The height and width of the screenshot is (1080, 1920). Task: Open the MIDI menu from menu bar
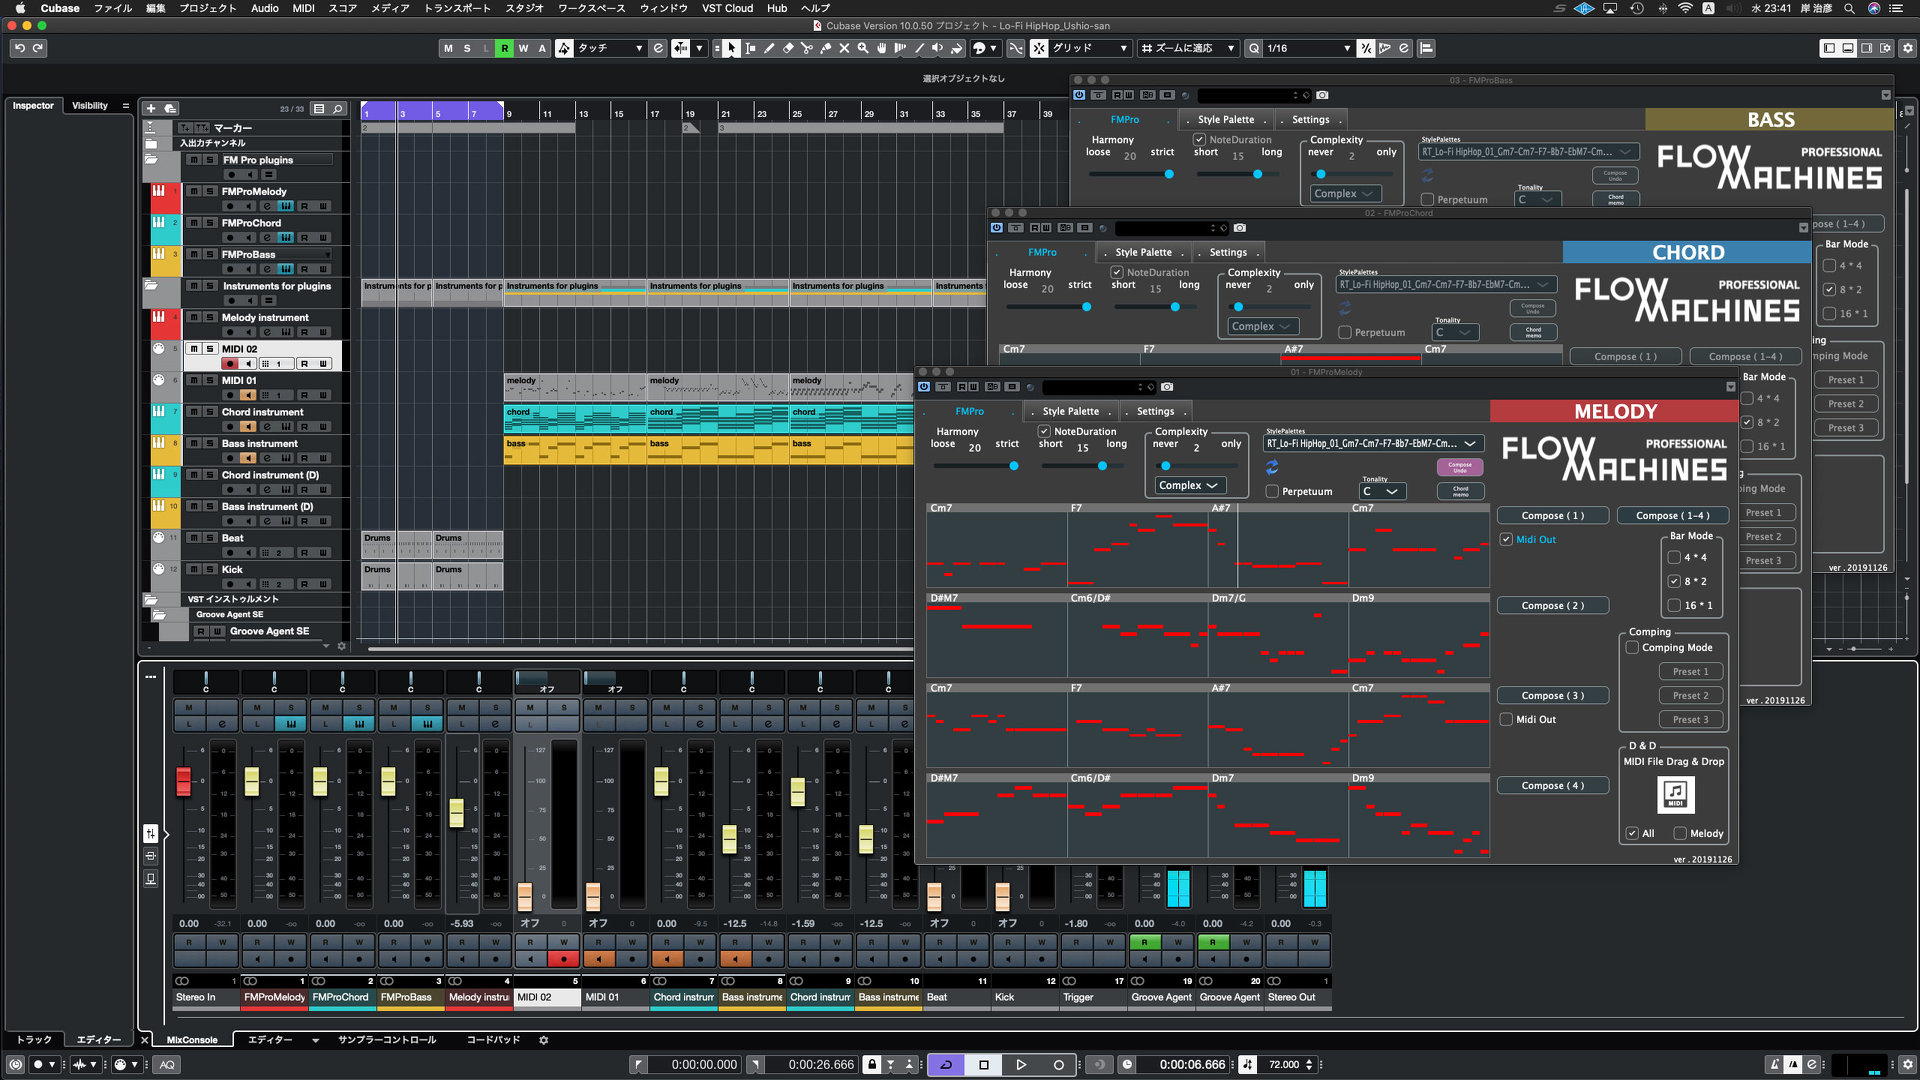tap(307, 9)
